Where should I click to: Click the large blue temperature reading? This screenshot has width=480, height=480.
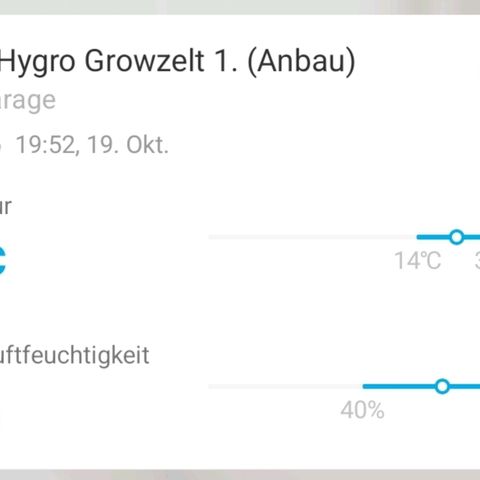pyautogui.click(x=3, y=261)
